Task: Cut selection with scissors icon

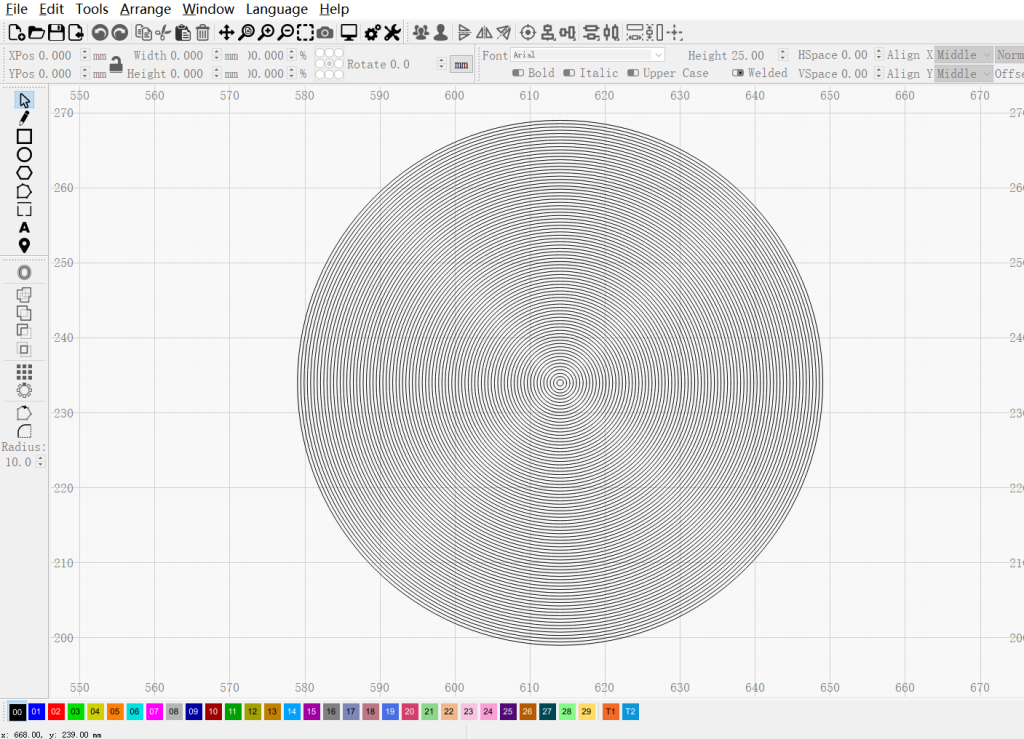Action: 163,33
